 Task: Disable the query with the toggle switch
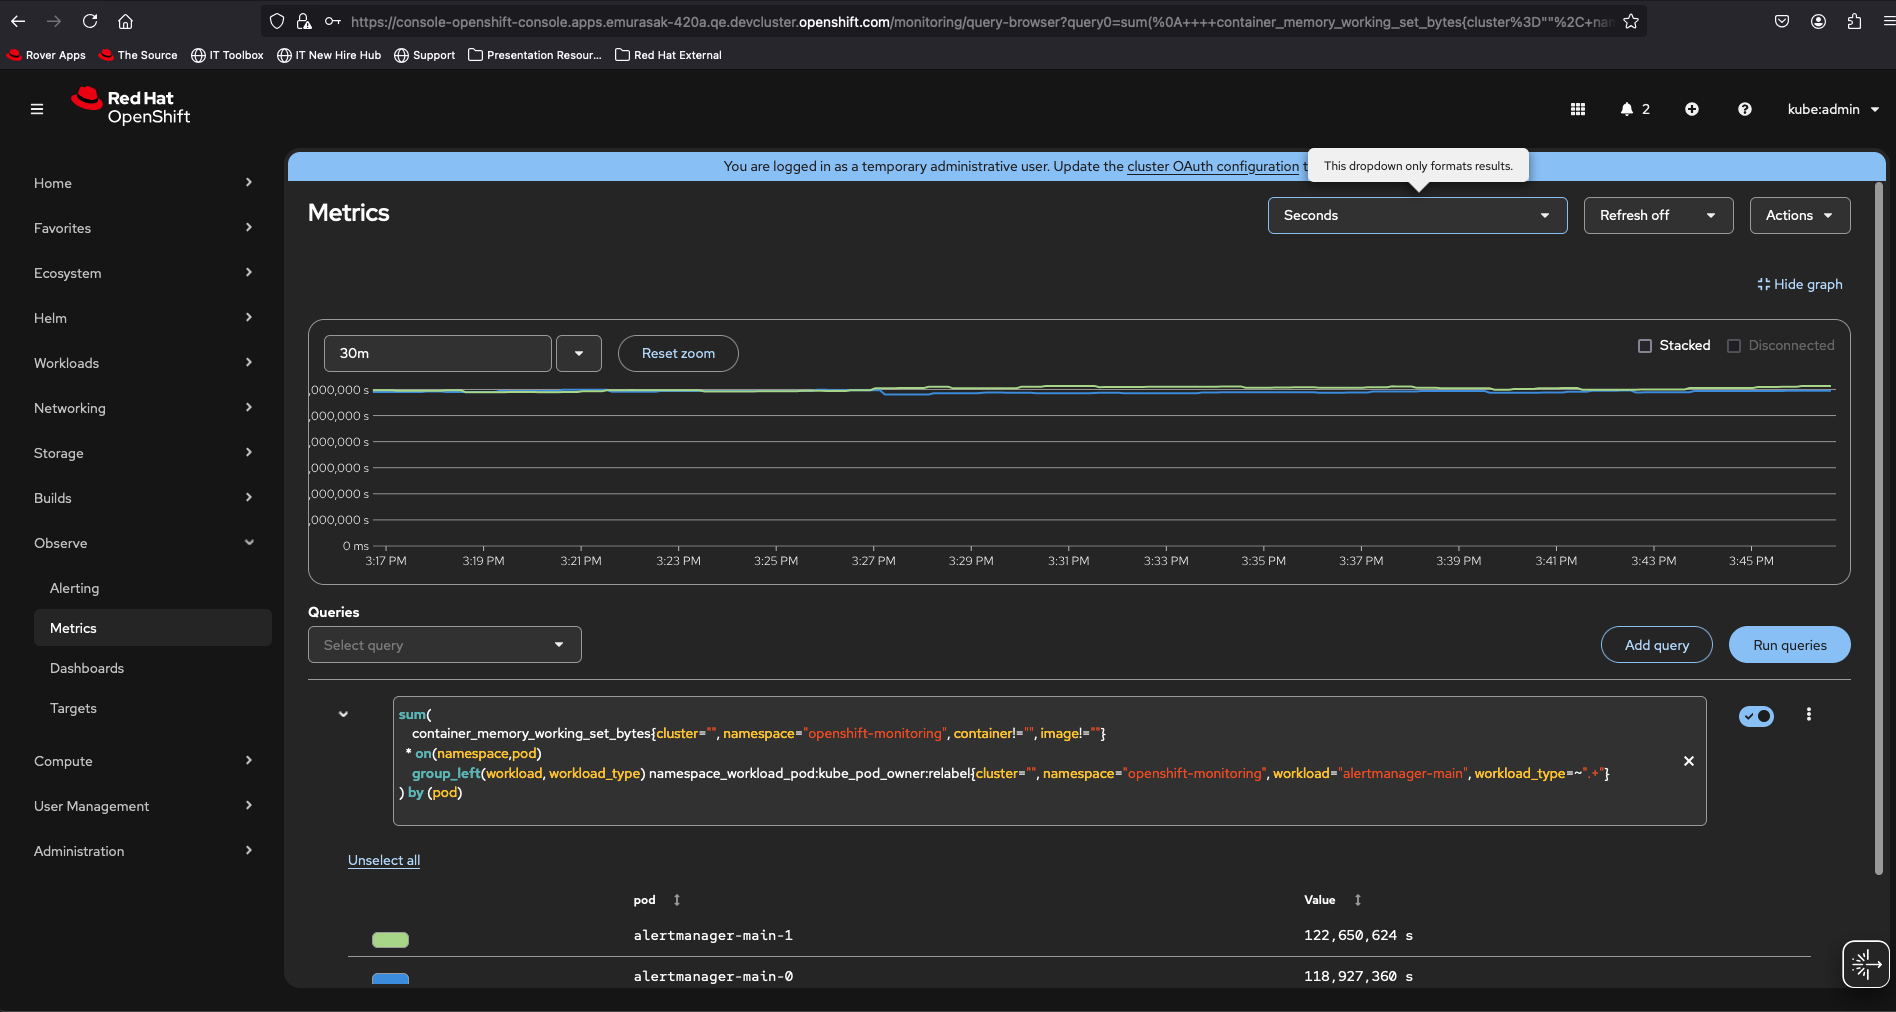coord(1756,716)
